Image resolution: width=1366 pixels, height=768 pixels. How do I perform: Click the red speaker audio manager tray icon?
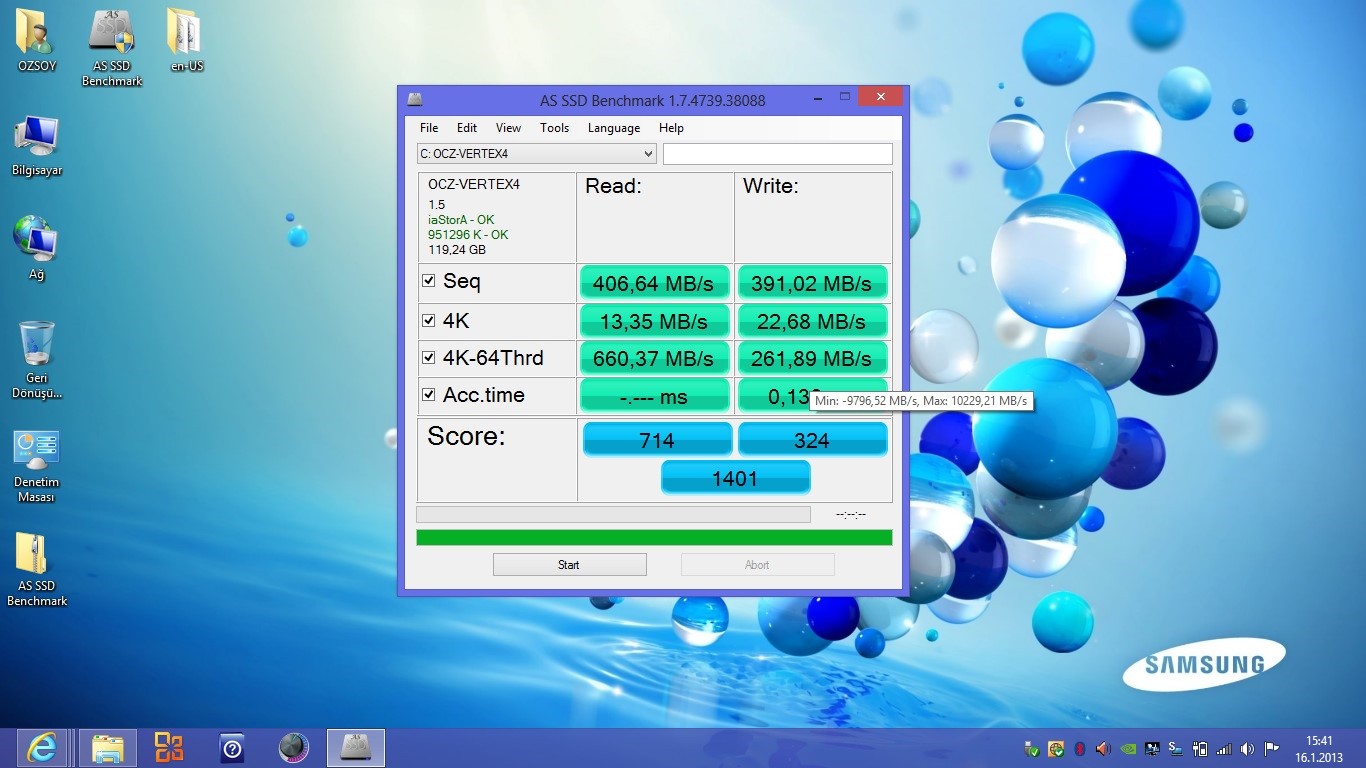[1103, 748]
